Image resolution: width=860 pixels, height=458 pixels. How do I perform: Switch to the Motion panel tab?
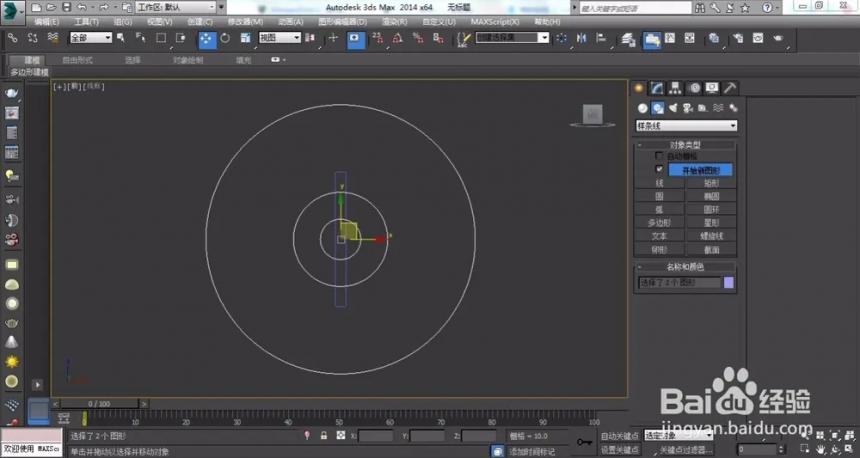(x=694, y=88)
